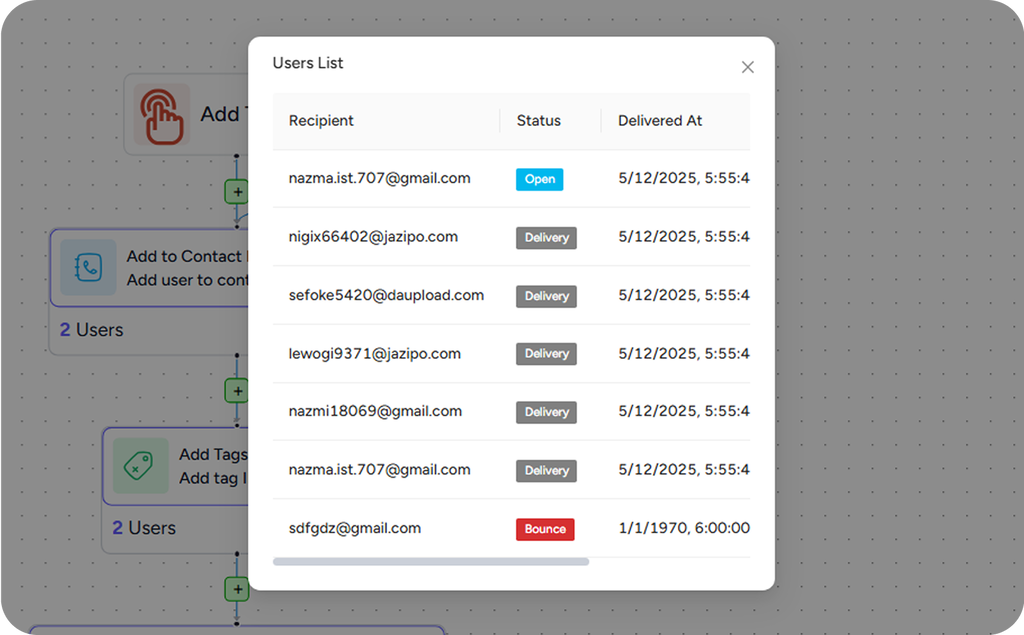
Task: Click the 1/1/1970, 6:00:00 delivered date
Action: (x=684, y=528)
